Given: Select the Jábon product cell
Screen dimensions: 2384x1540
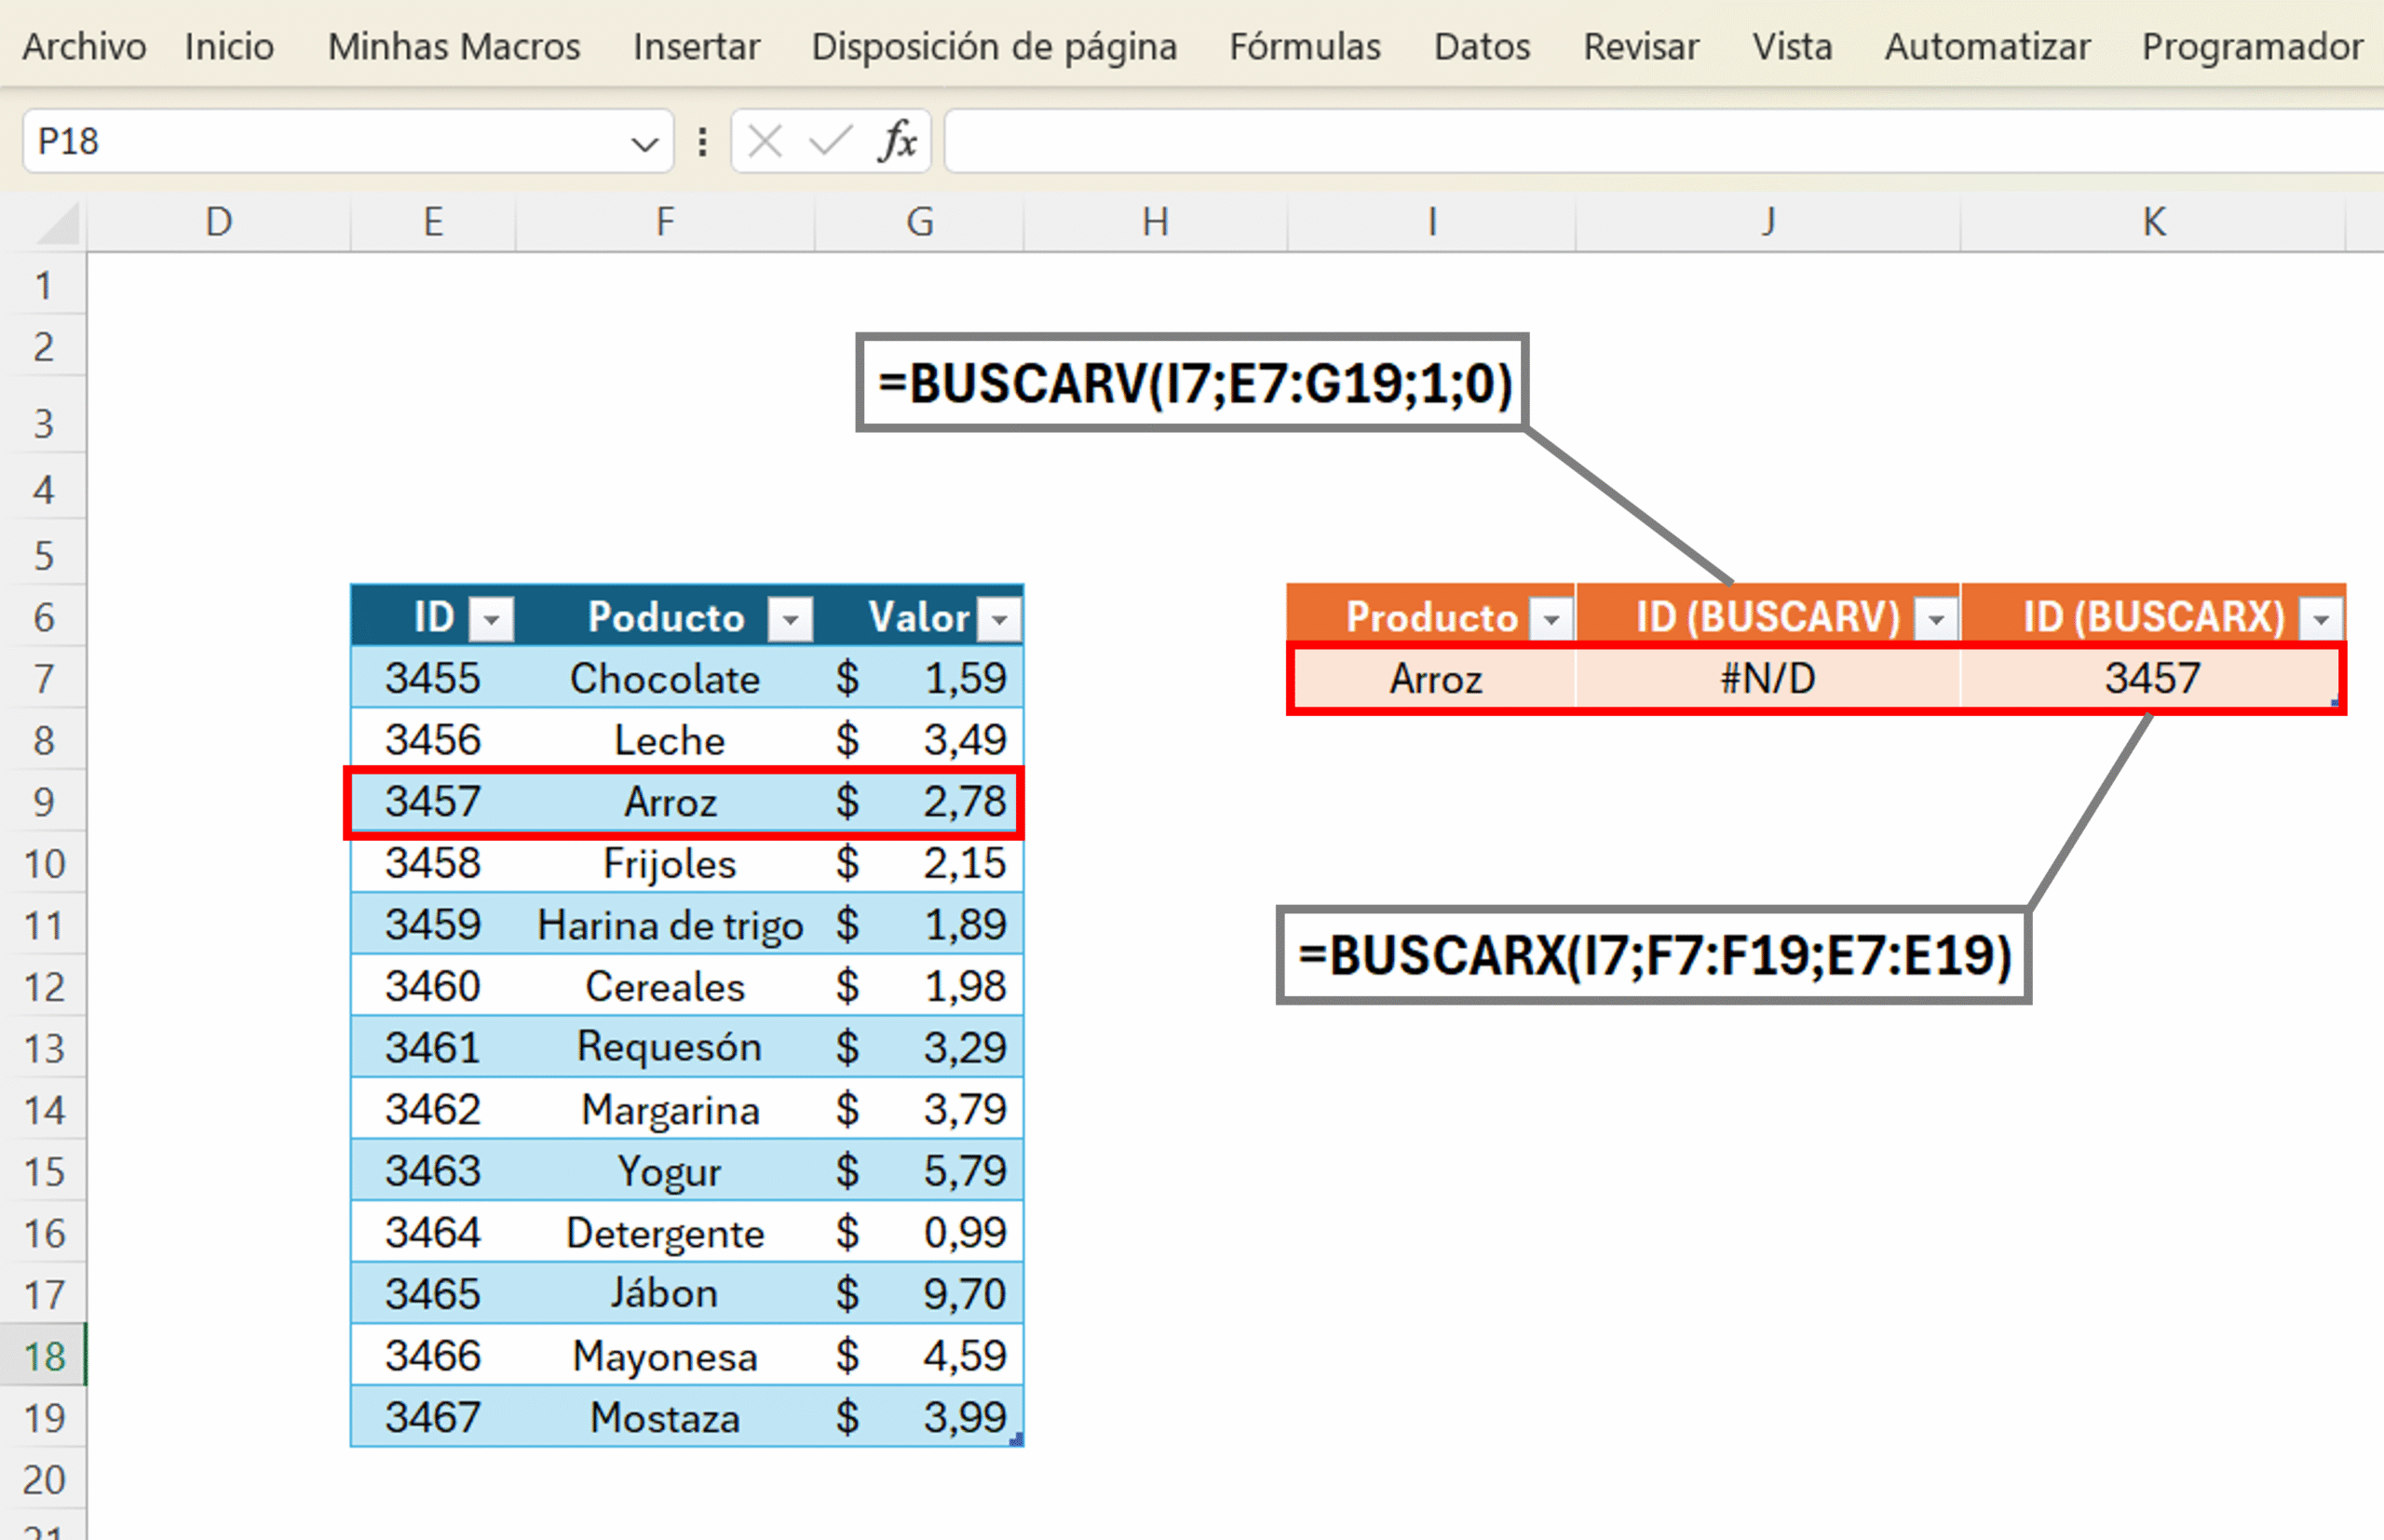Looking at the screenshot, I should coord(665,1294).
